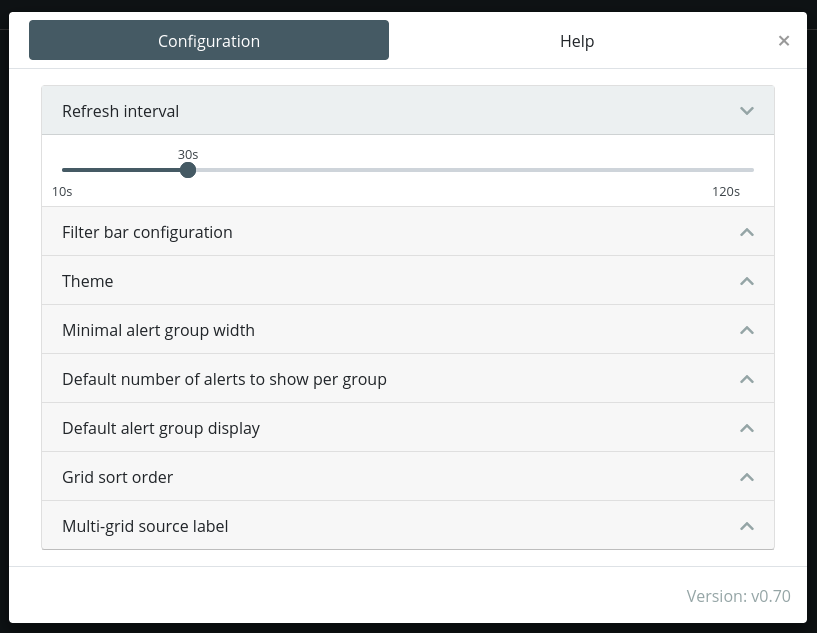Click chevron icon for Filter bar configuration
Image resolution: width=817 pixels, height=633 pixels.
[747, 232]
